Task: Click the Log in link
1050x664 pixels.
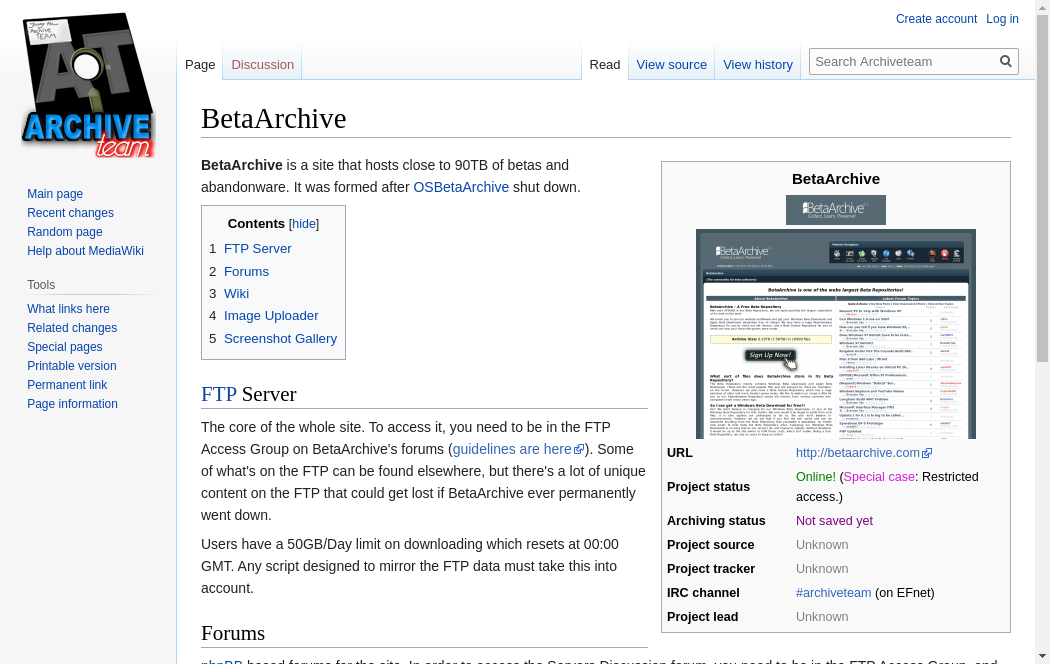Action: [x=1002, y=19]
